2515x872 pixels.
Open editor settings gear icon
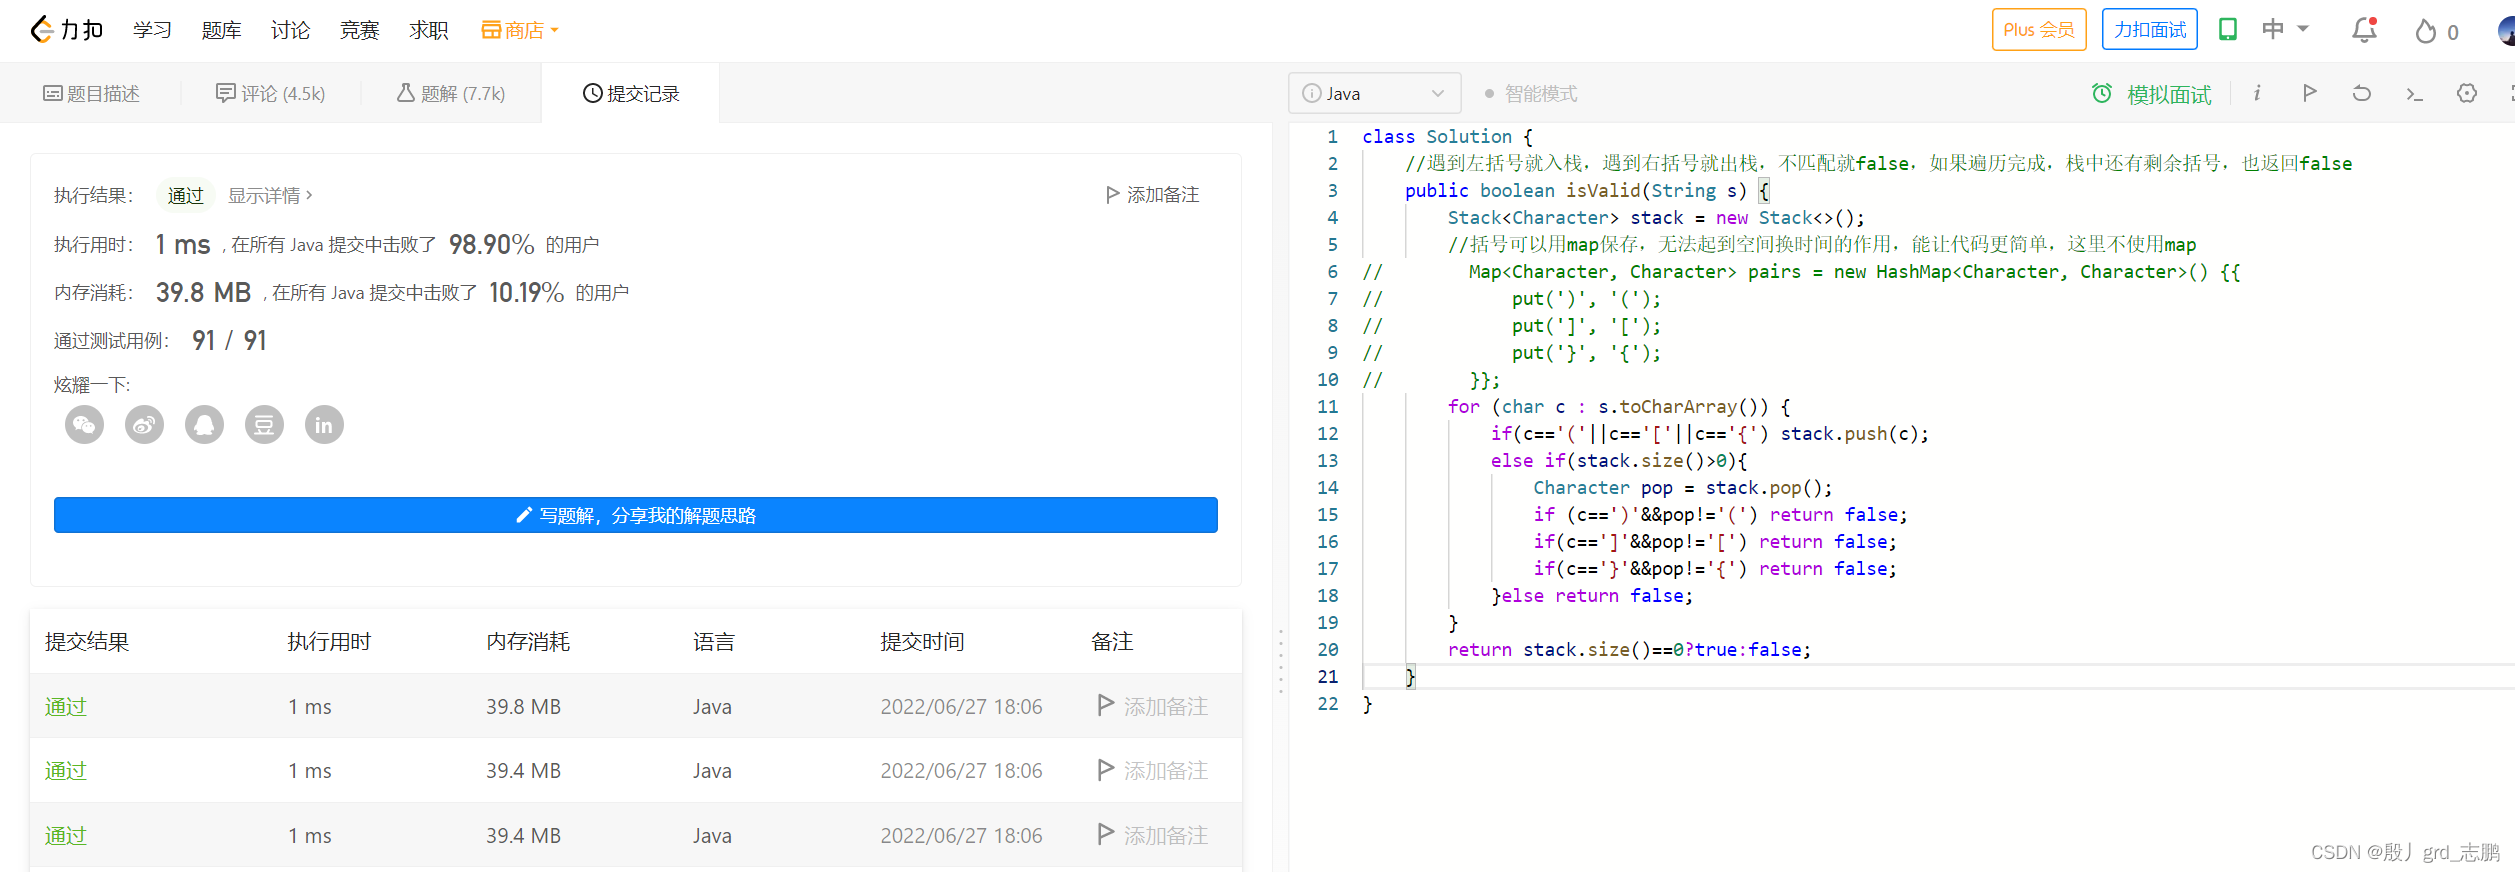point(2467,93)
